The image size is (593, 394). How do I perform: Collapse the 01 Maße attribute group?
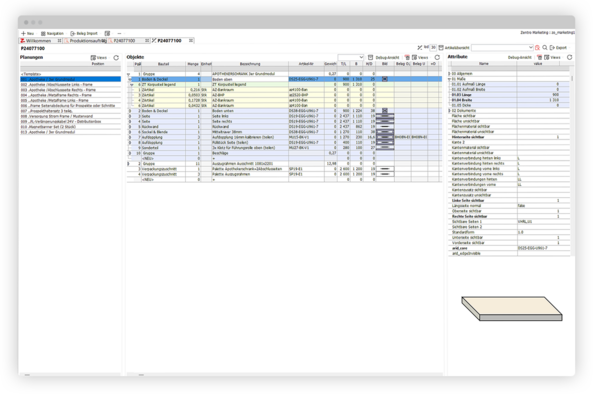[449, 79]
